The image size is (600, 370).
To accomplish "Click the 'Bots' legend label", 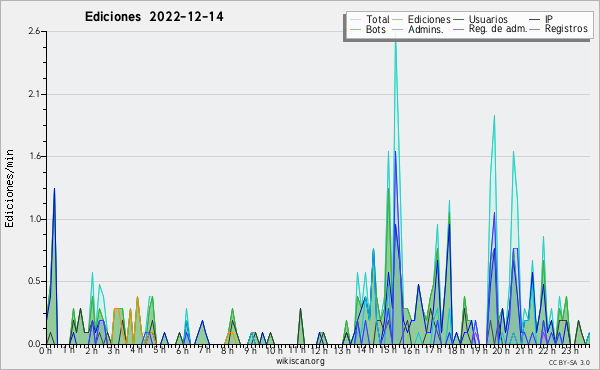I will point(376,29).
